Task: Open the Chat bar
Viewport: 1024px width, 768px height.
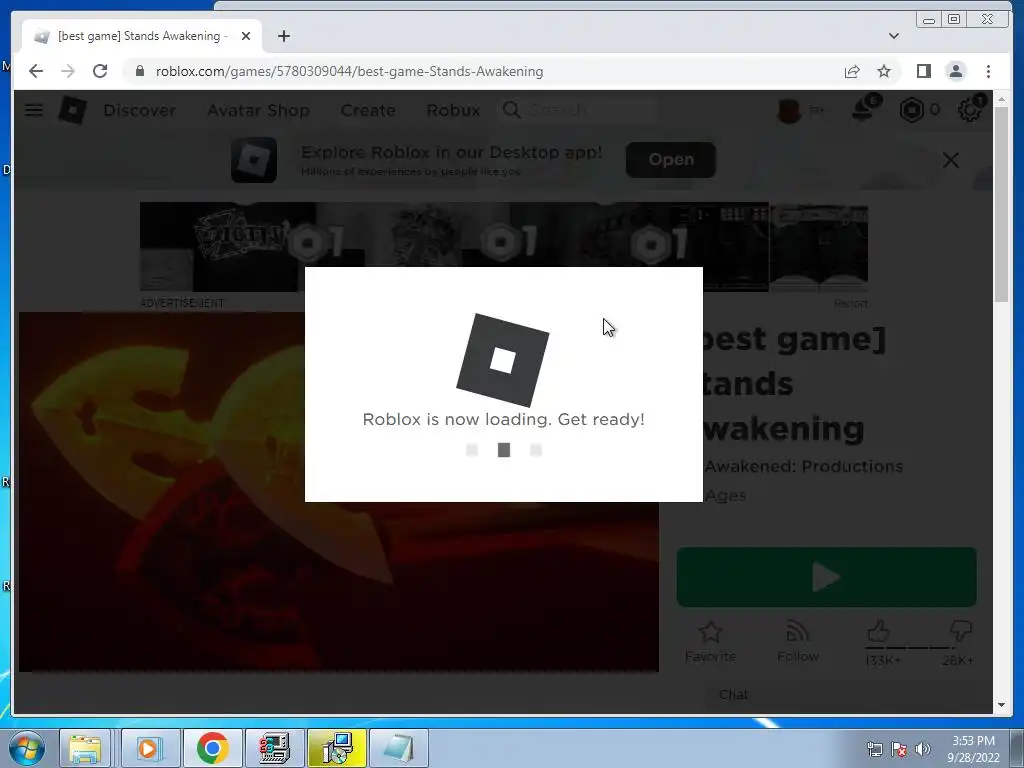Action: [x=841, y=695]
